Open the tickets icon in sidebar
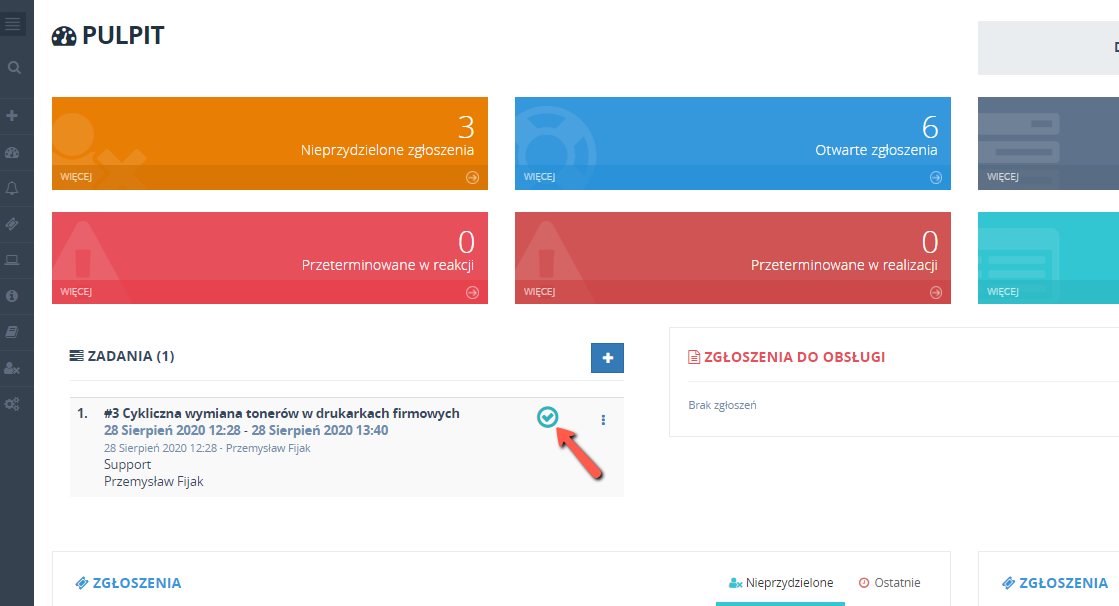 click(x=13, y=224)
